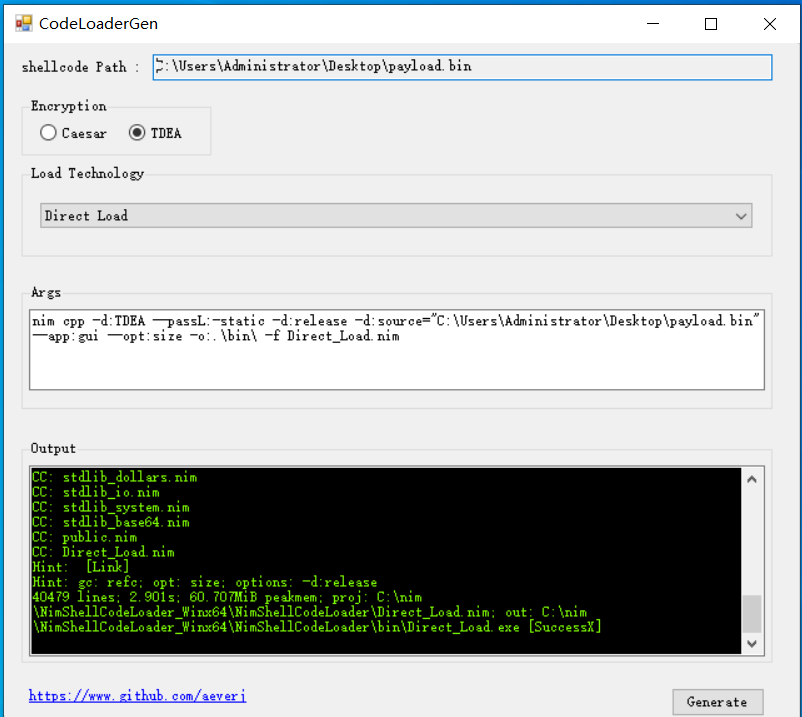Click the 'shellcode Path :' label
Image resolution: width=802 pixels, height=717 pixels.
(x=80, y=67)
